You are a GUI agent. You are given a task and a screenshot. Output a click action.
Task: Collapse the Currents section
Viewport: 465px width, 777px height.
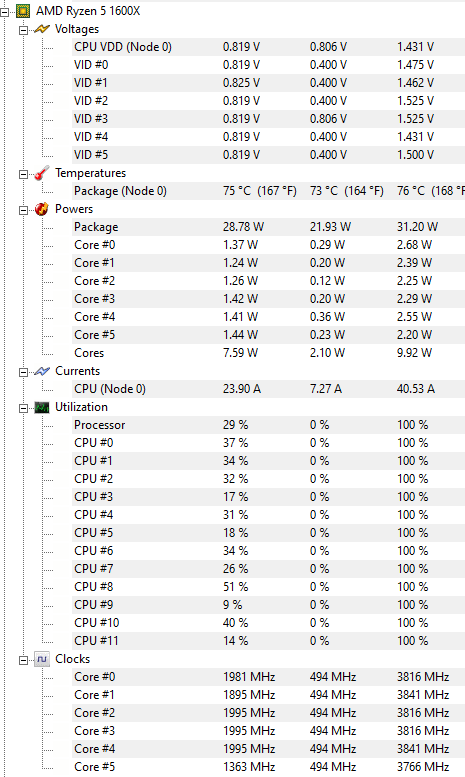pyautogui.click(x=23, y=373)
